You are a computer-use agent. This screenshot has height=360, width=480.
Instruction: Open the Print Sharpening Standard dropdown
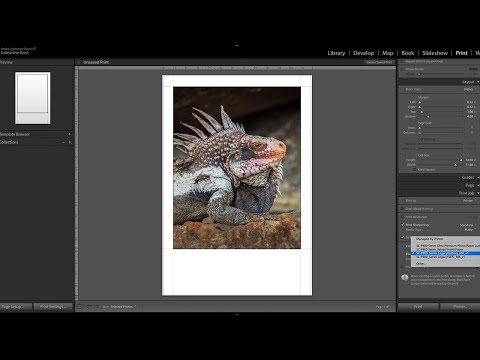tap(467, 225)
